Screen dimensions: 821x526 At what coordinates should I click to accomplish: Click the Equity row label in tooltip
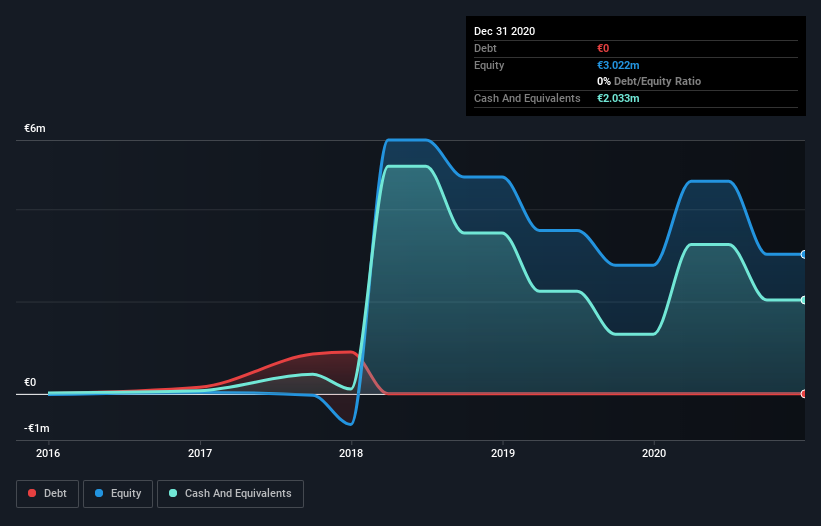[489, 65]
